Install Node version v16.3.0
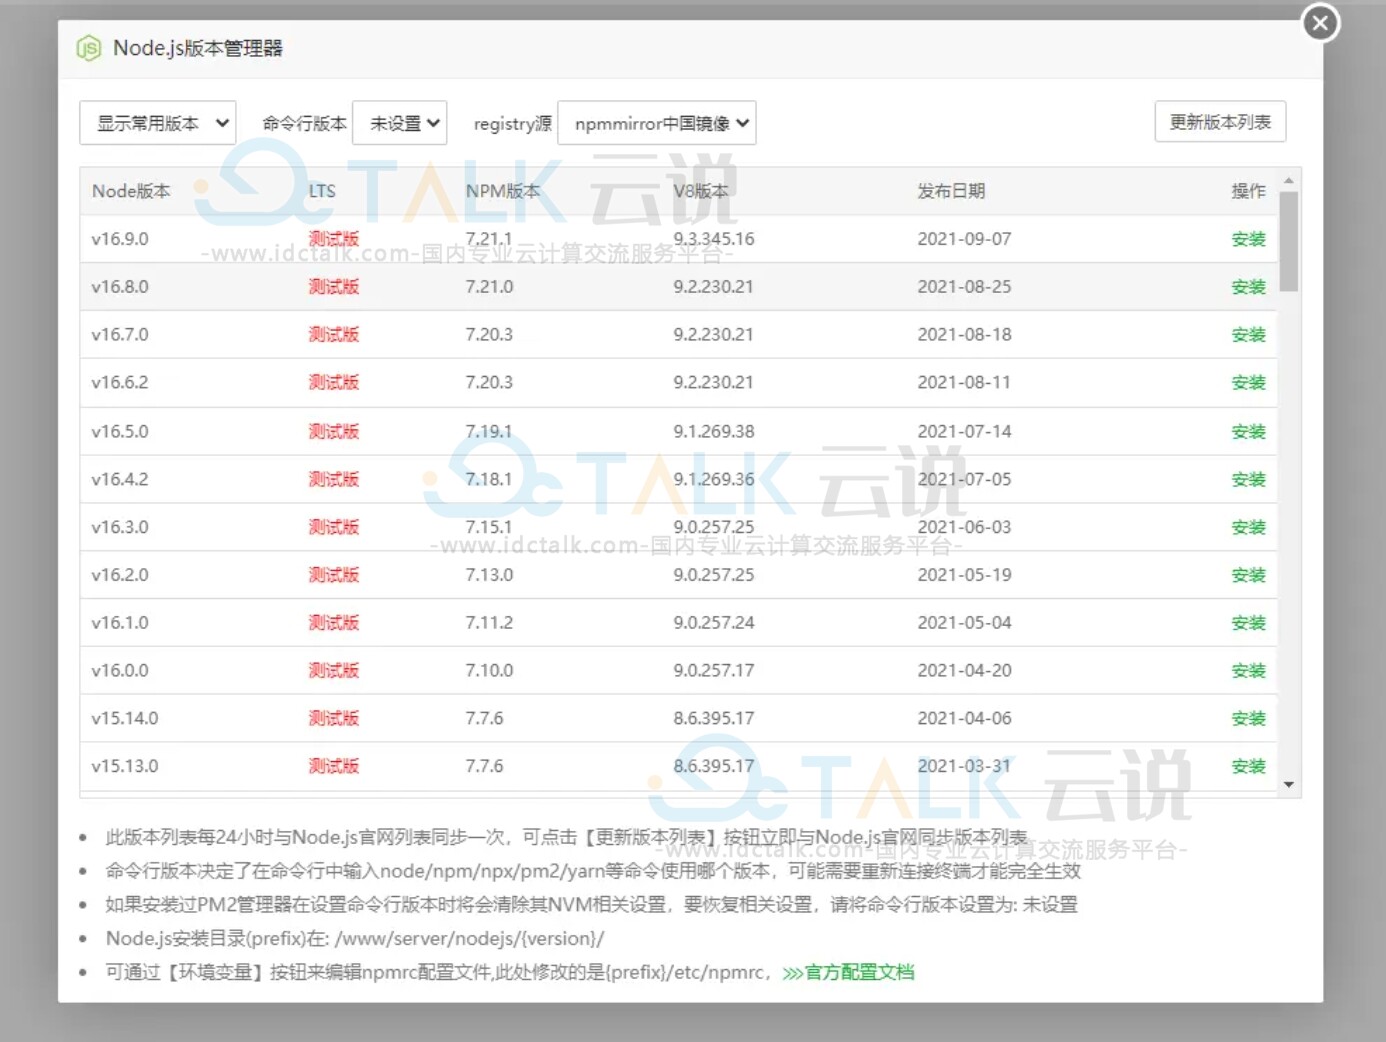This screenshot has width=1386, height=1042. 1248,528
